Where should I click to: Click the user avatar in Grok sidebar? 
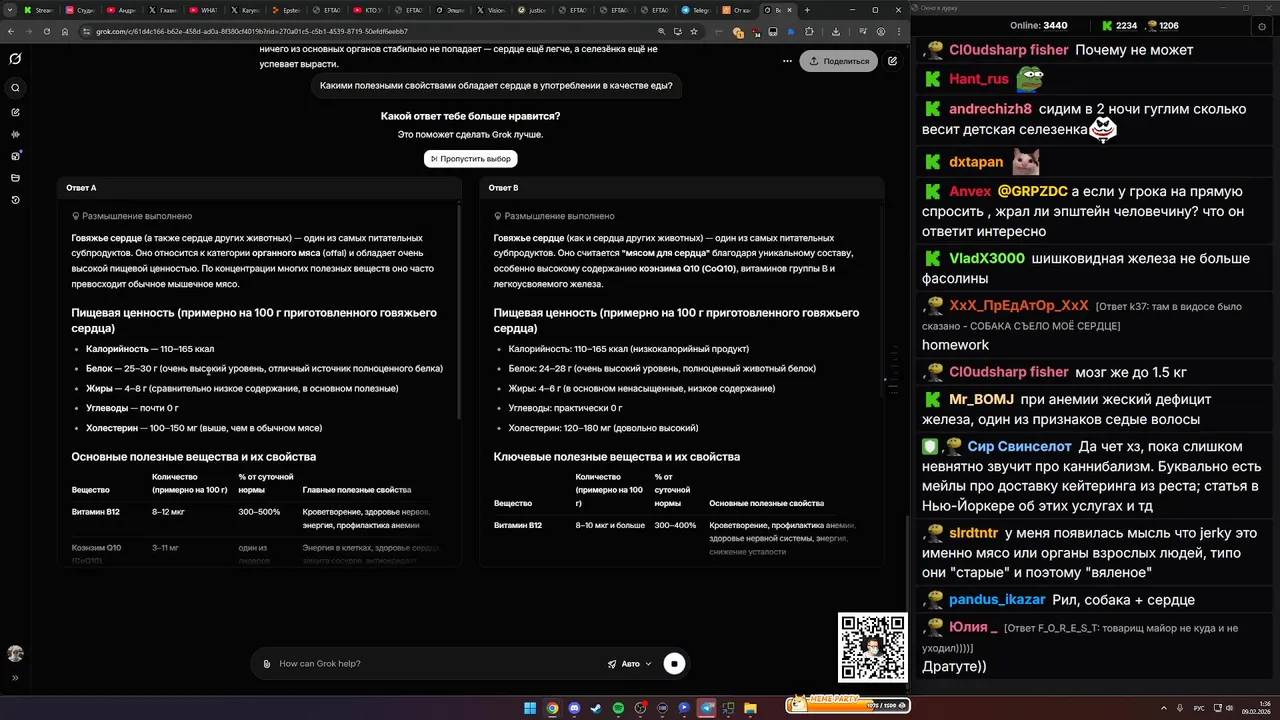coord(15,653)
